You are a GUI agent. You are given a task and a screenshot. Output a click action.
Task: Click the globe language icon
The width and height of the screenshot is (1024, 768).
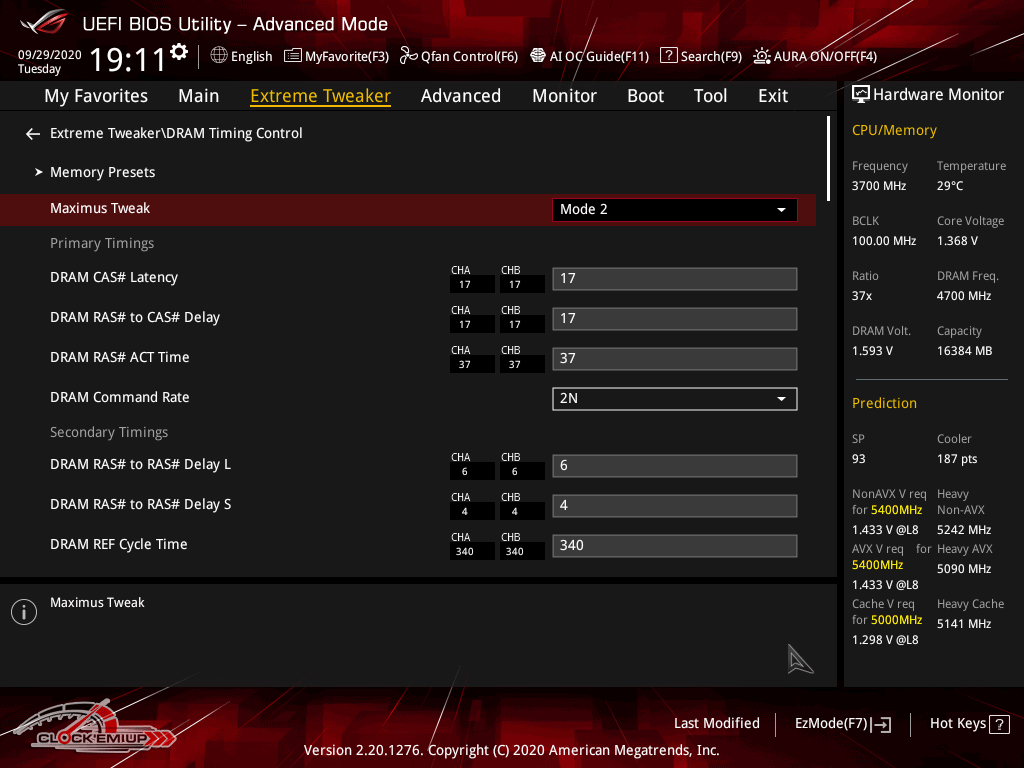(x=219, y=56)
